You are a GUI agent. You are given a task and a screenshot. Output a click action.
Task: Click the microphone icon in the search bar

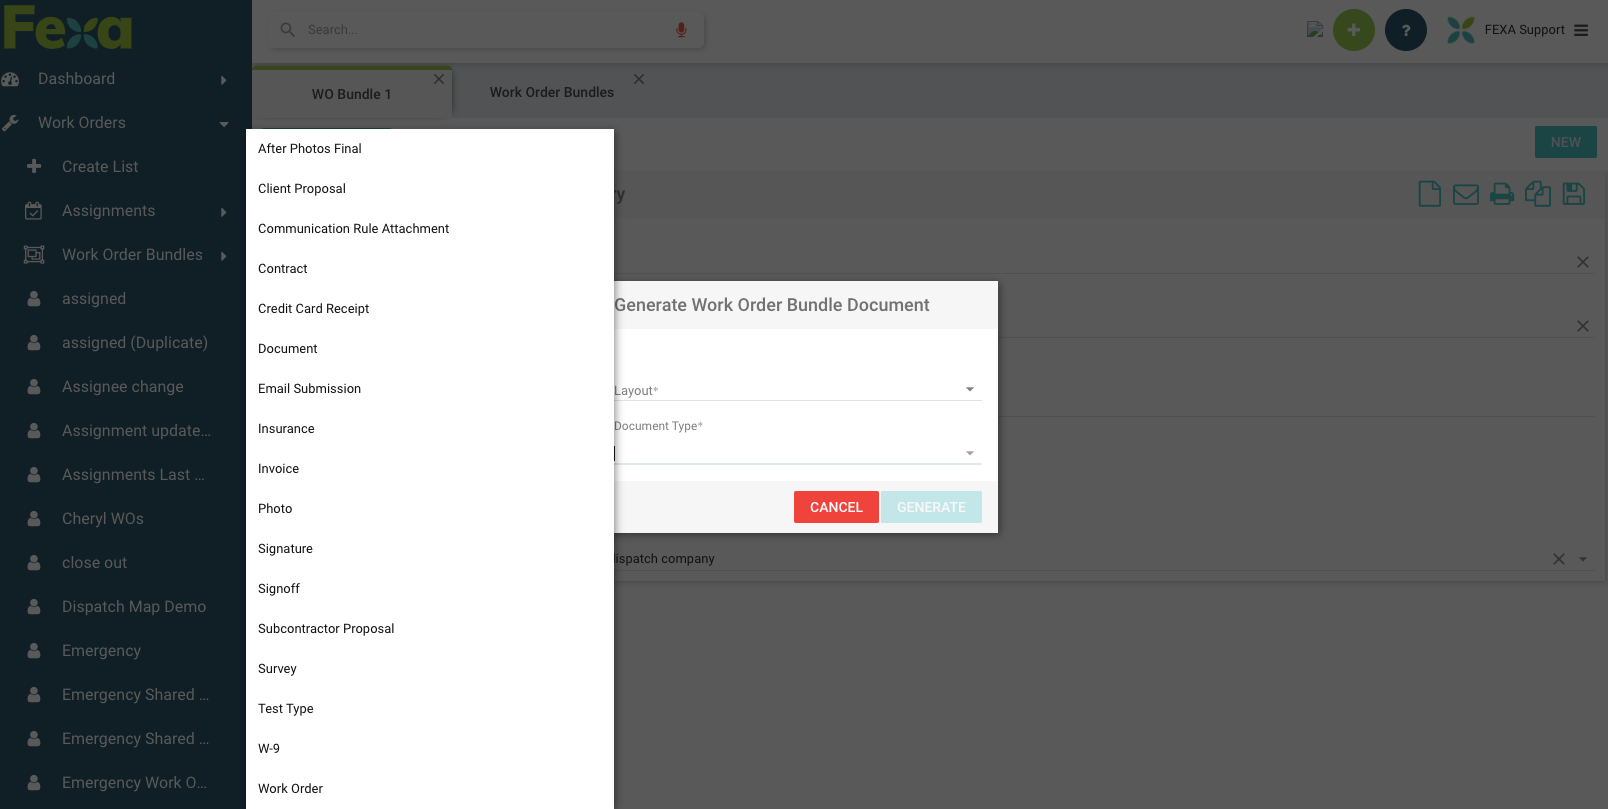point(681,30)
